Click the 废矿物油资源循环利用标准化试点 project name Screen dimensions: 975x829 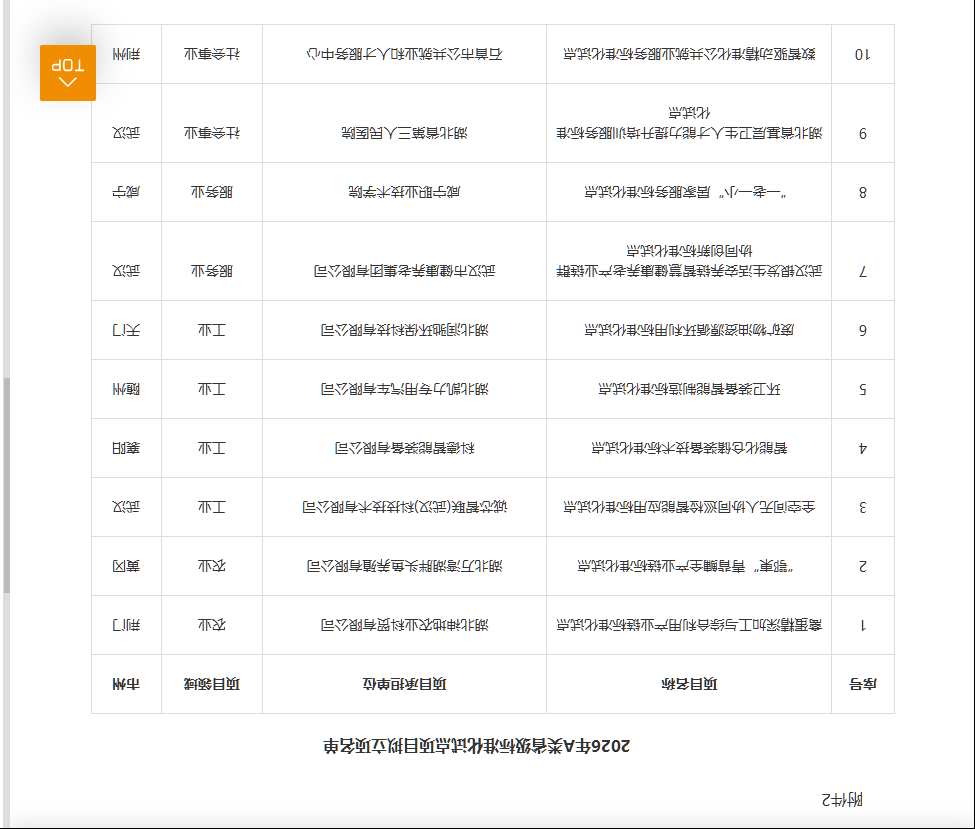[x=689, y=330]
